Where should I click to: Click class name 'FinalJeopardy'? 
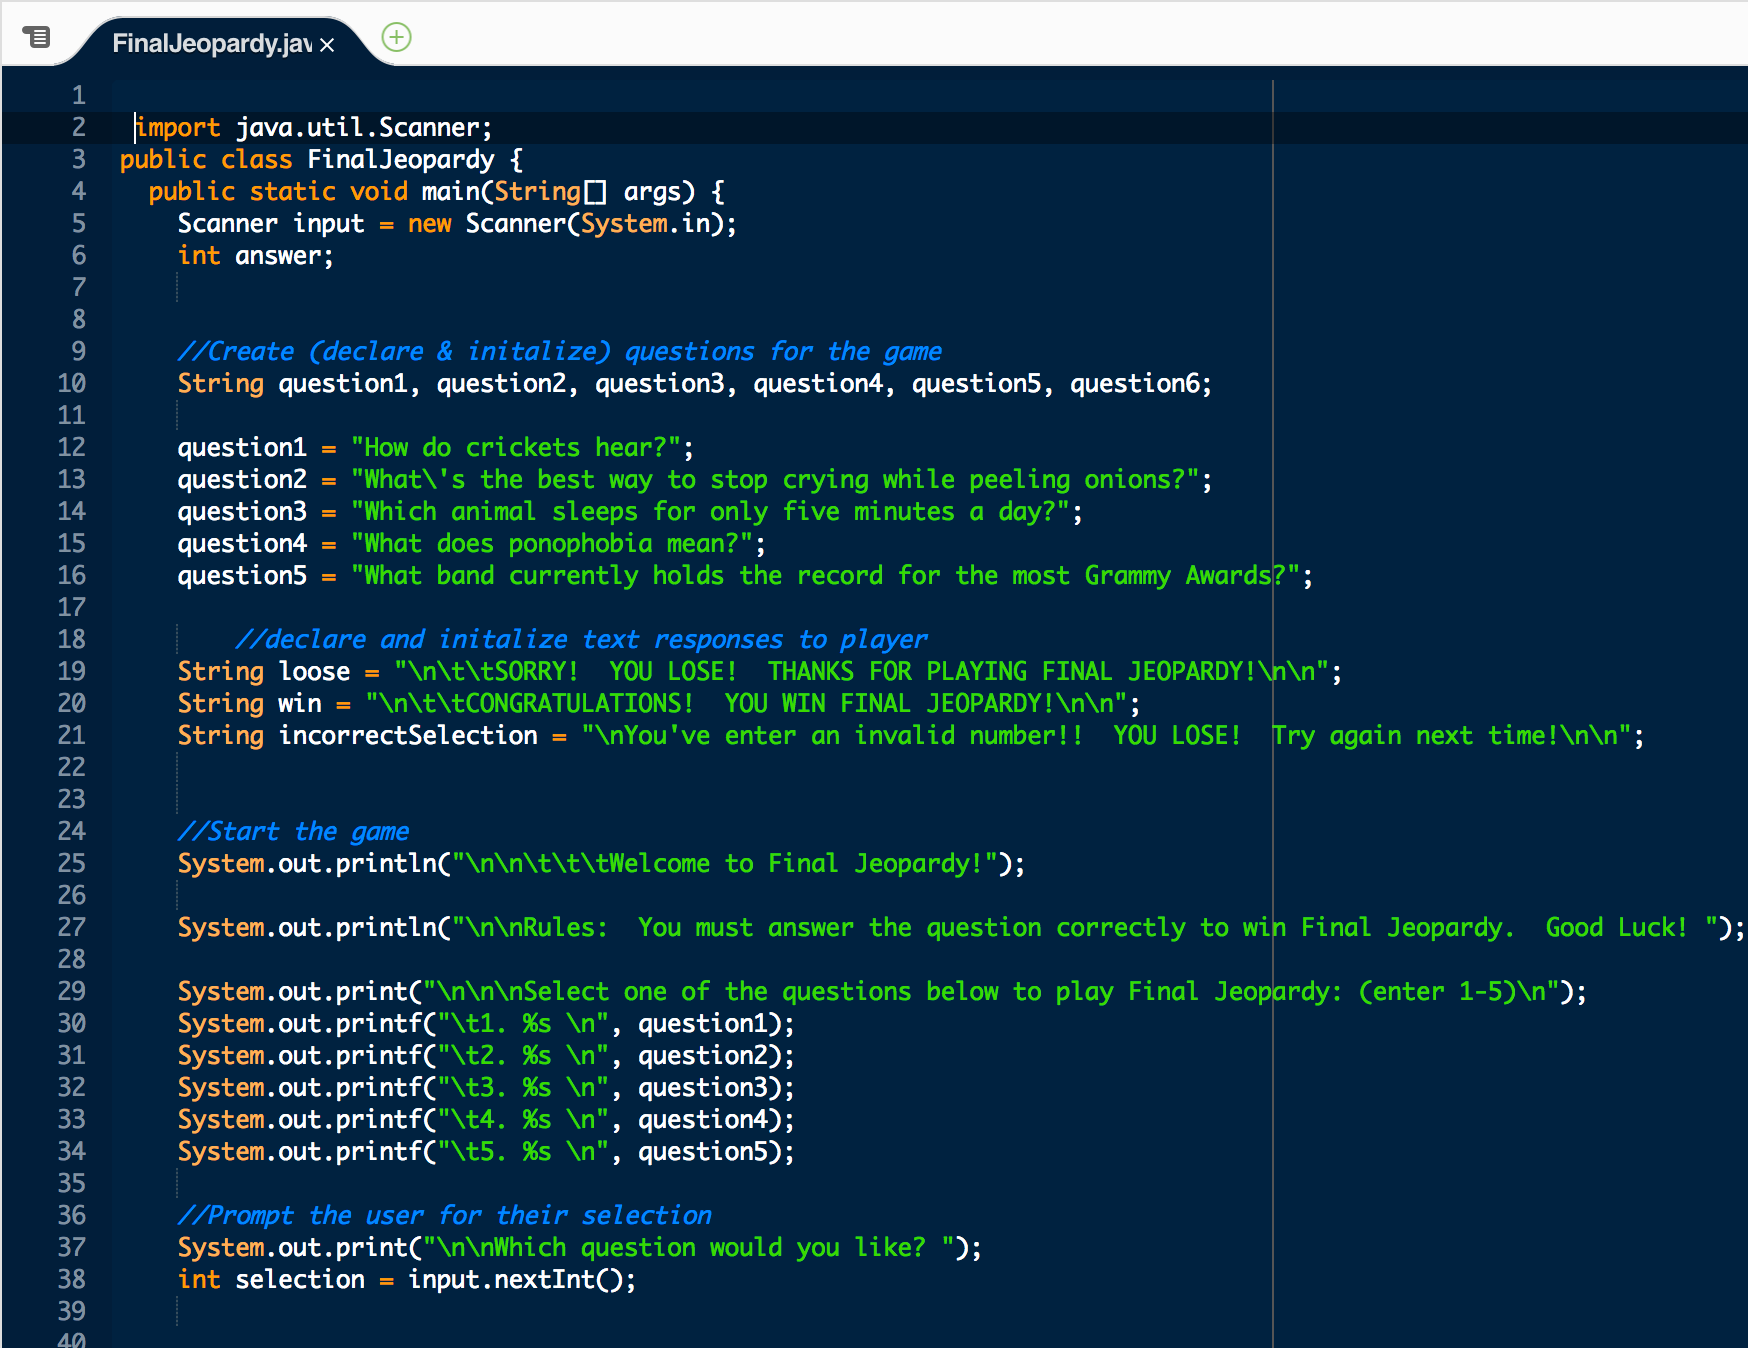[400, 160]
